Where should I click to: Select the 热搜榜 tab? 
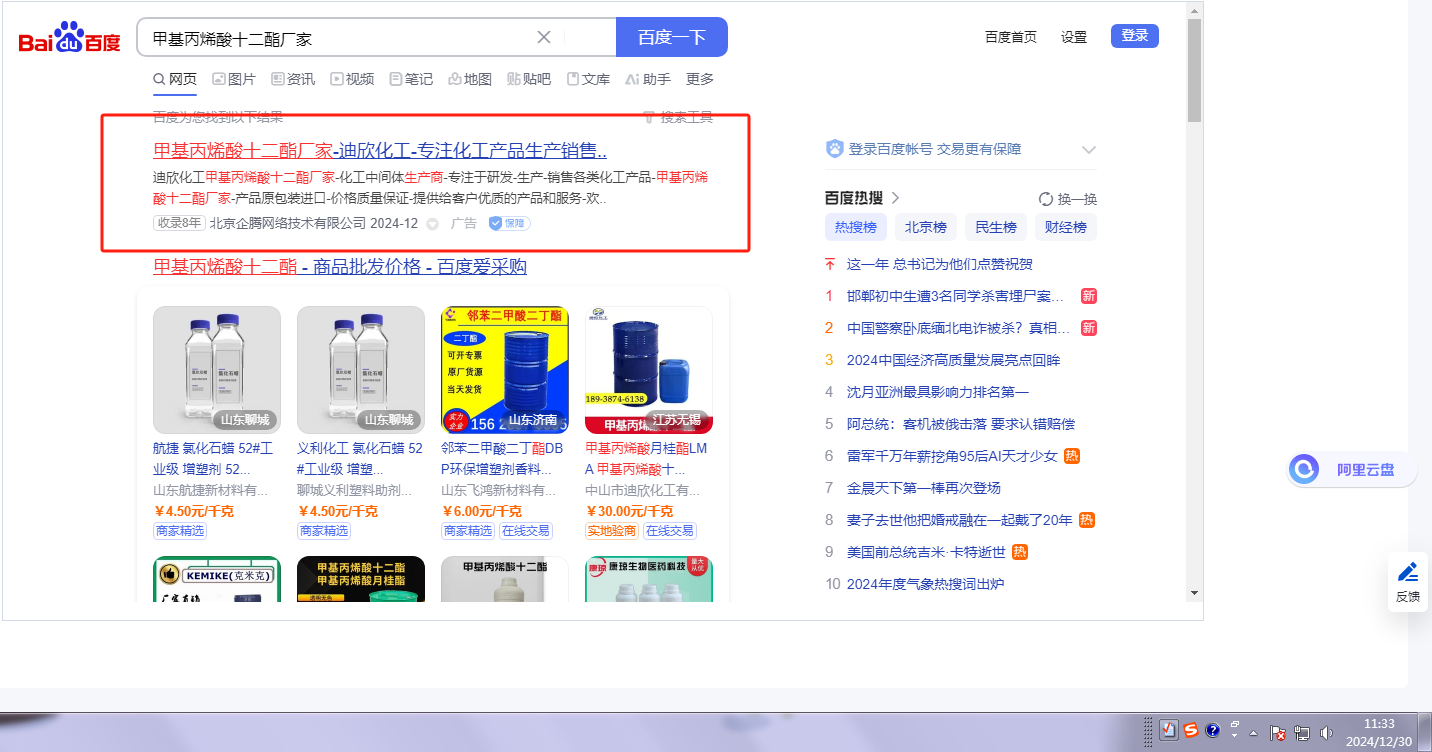pos(856,227)
